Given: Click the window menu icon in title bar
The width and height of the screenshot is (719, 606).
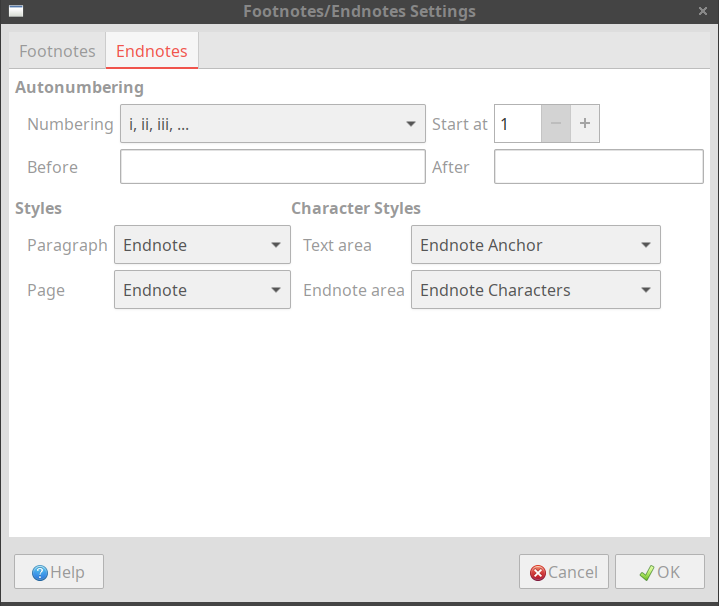Looking at the screenshot, I should (x=16, y=11).
